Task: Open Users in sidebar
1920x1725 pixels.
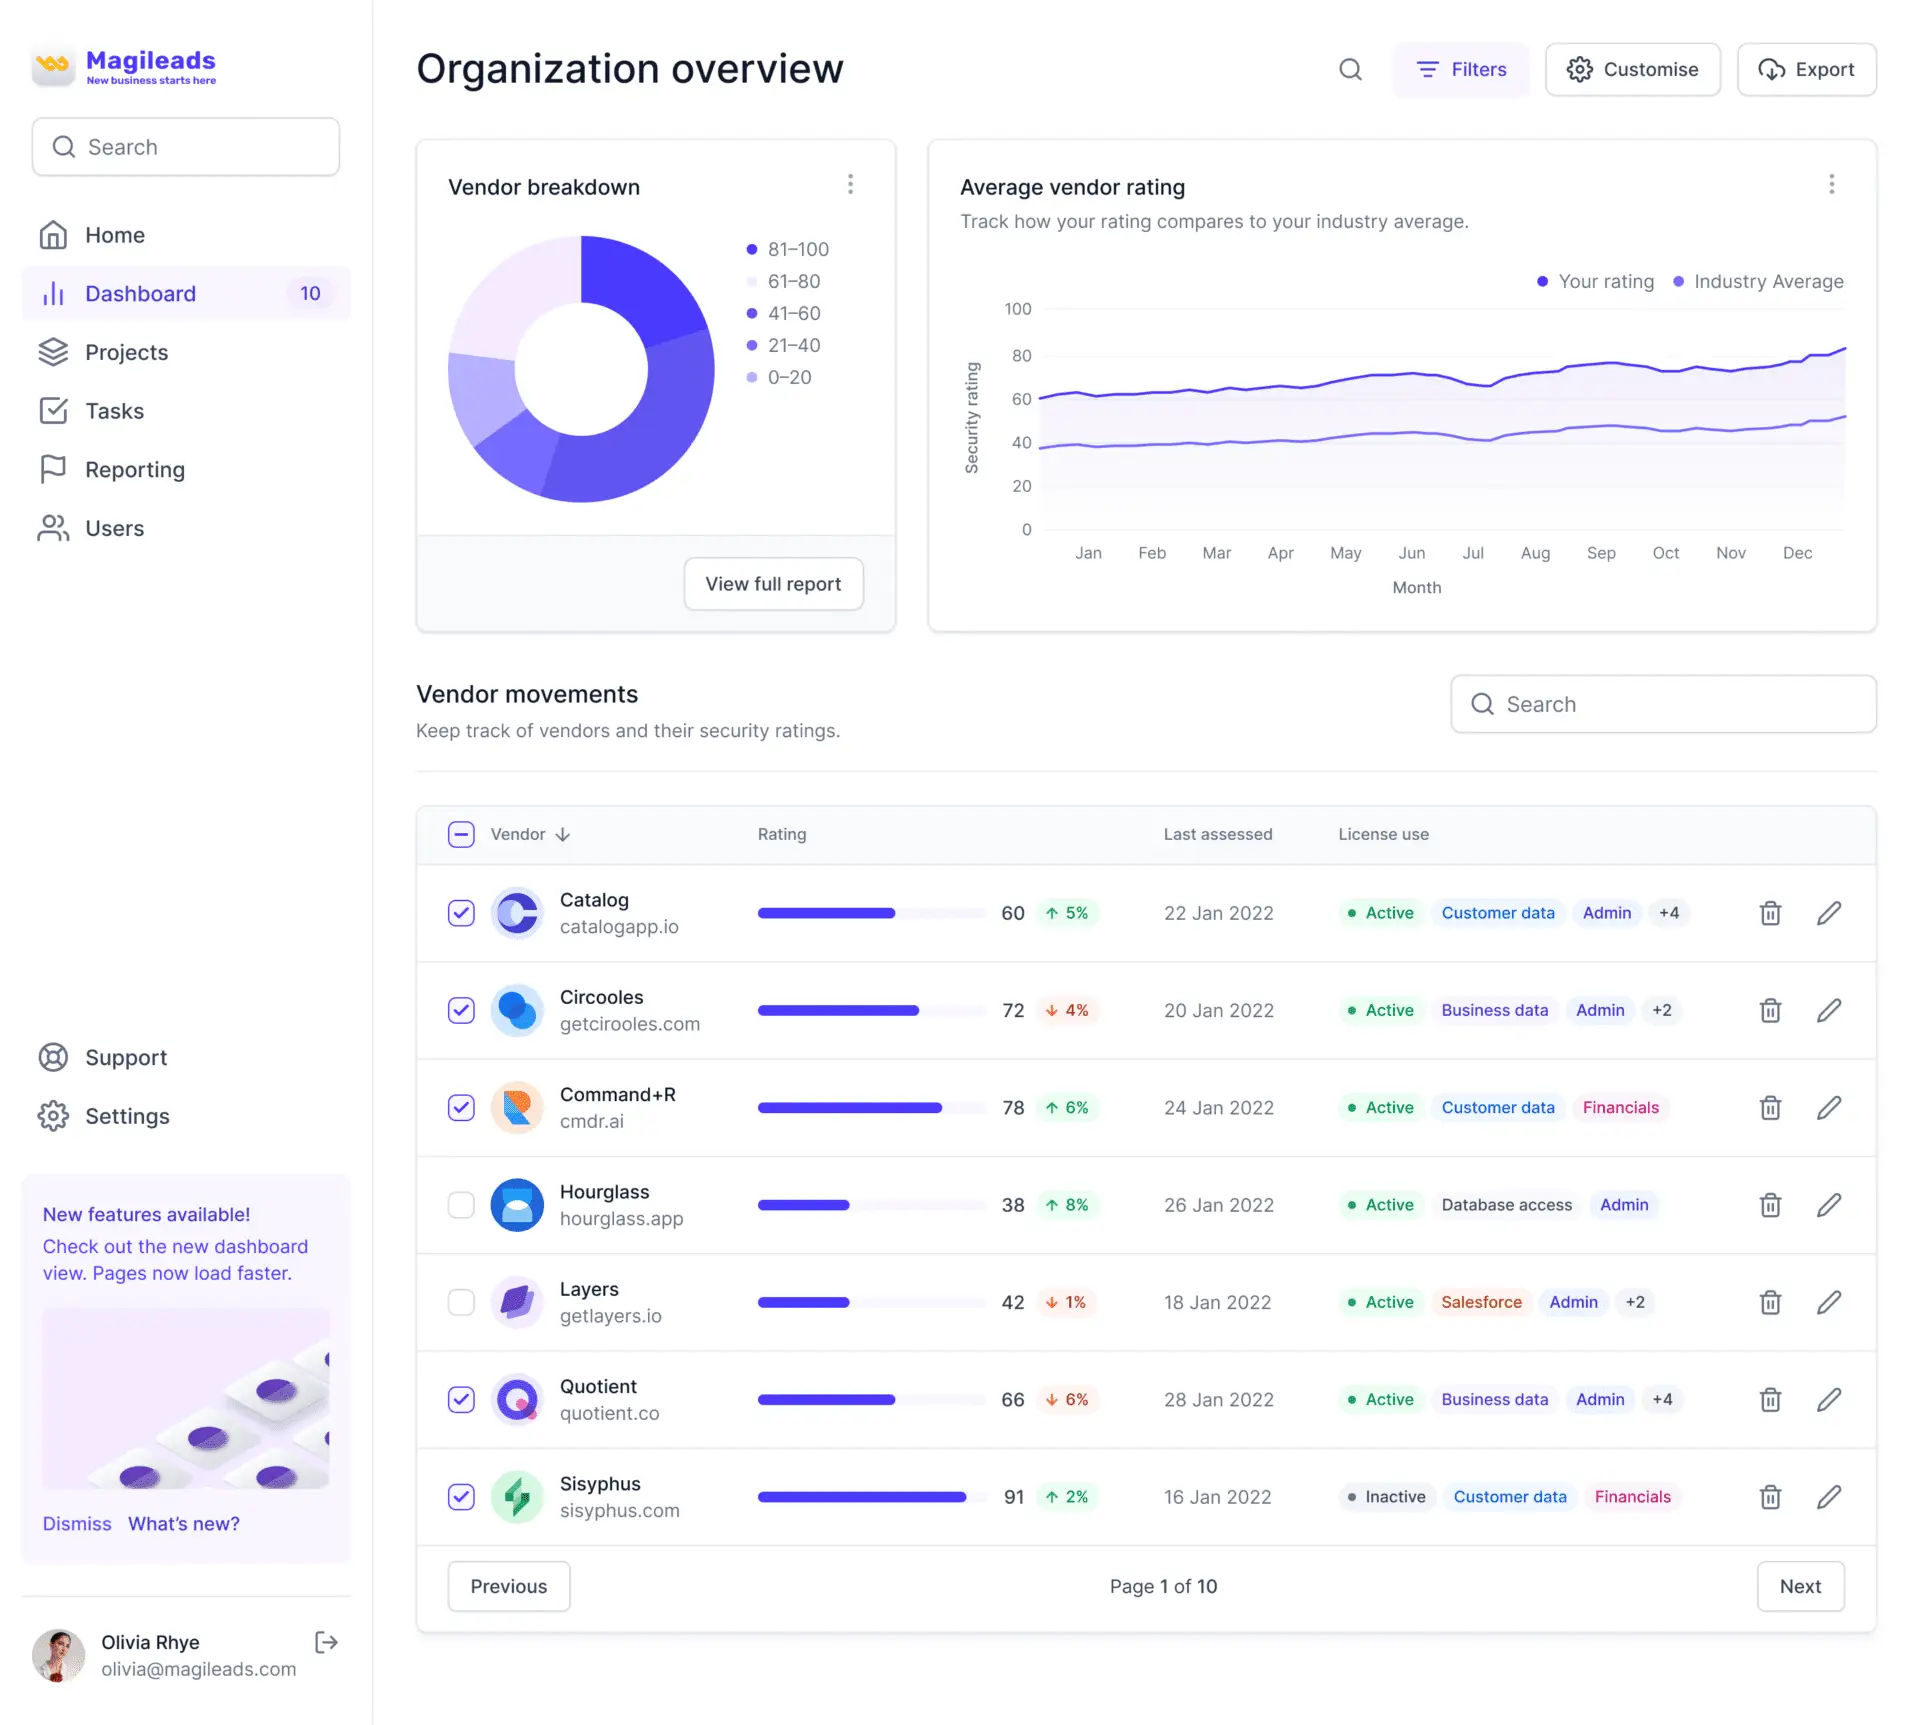Action: 186,528
